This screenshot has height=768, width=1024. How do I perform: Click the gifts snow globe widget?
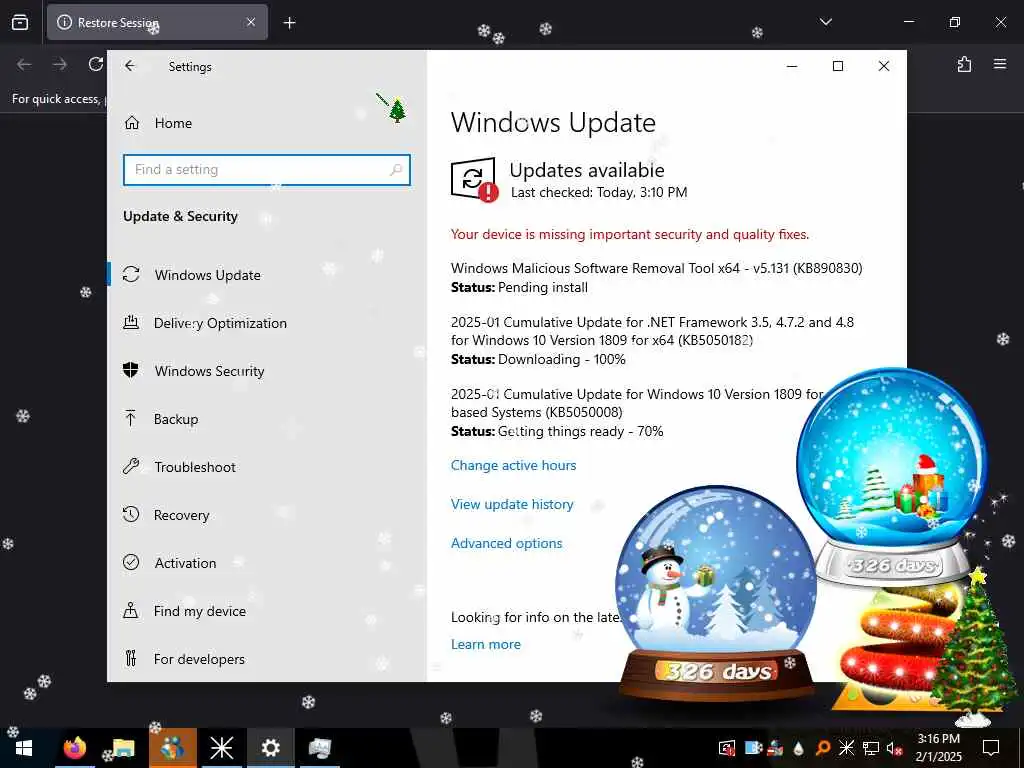pyautogui.click(x=891, y=475)
